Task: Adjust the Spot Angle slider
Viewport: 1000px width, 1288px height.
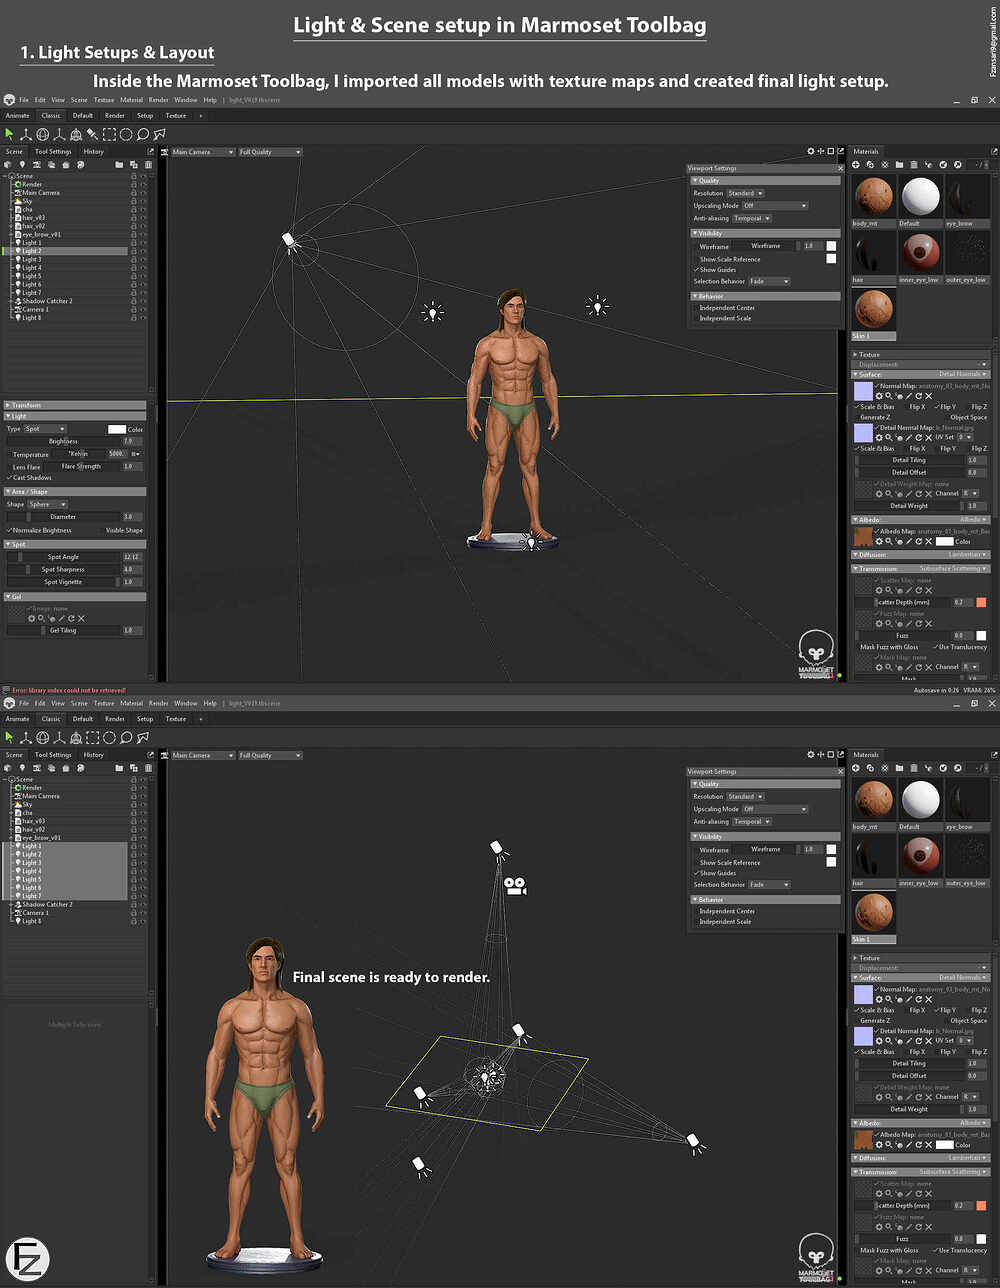Action: tap(63, 557)
